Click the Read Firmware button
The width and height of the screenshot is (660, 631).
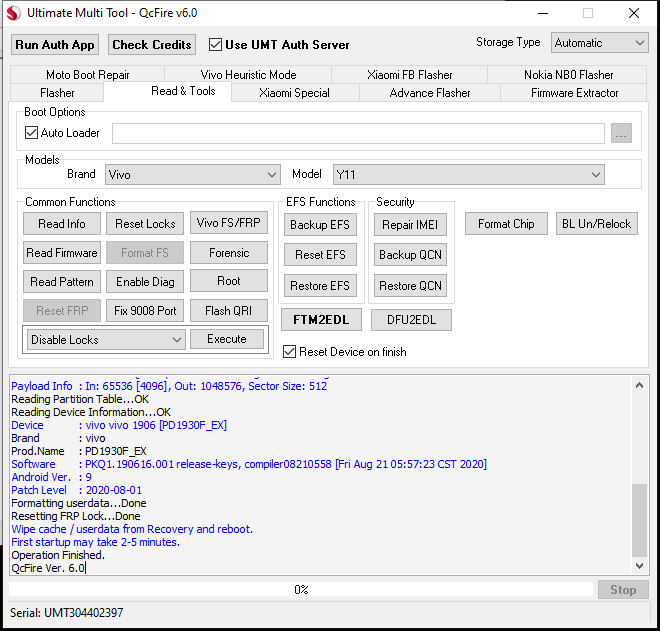coord(62,253)
